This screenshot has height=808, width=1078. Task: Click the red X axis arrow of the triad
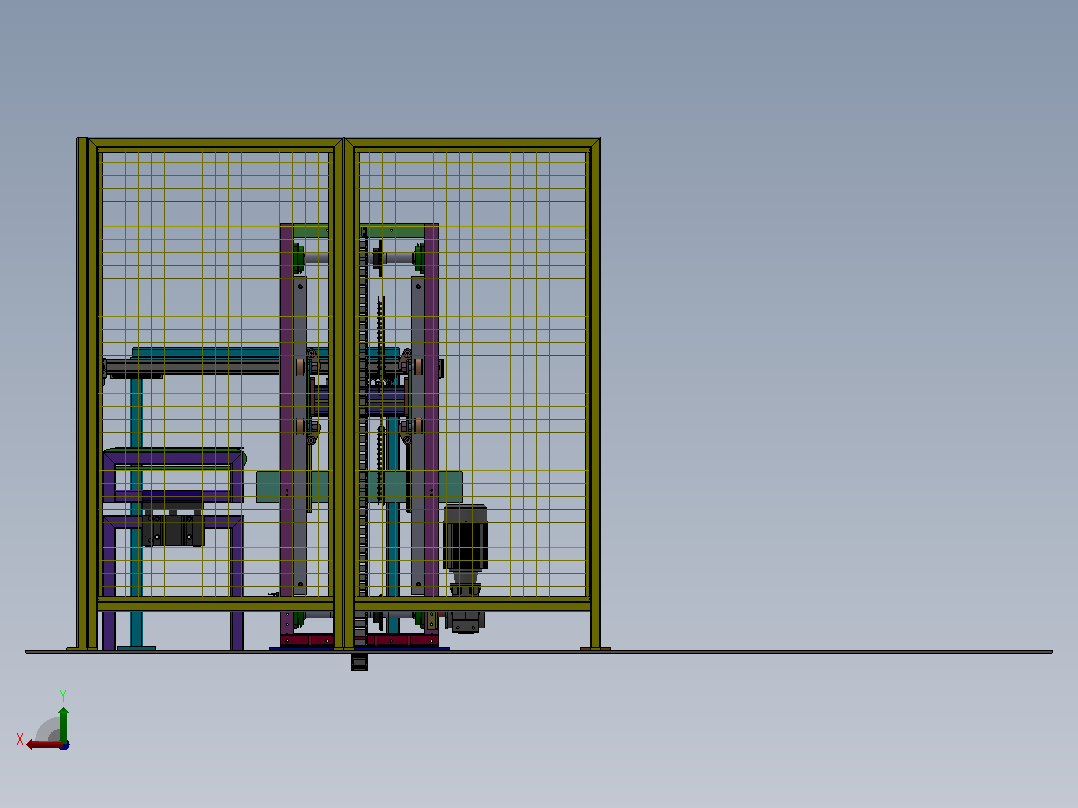tap(44, 745)
